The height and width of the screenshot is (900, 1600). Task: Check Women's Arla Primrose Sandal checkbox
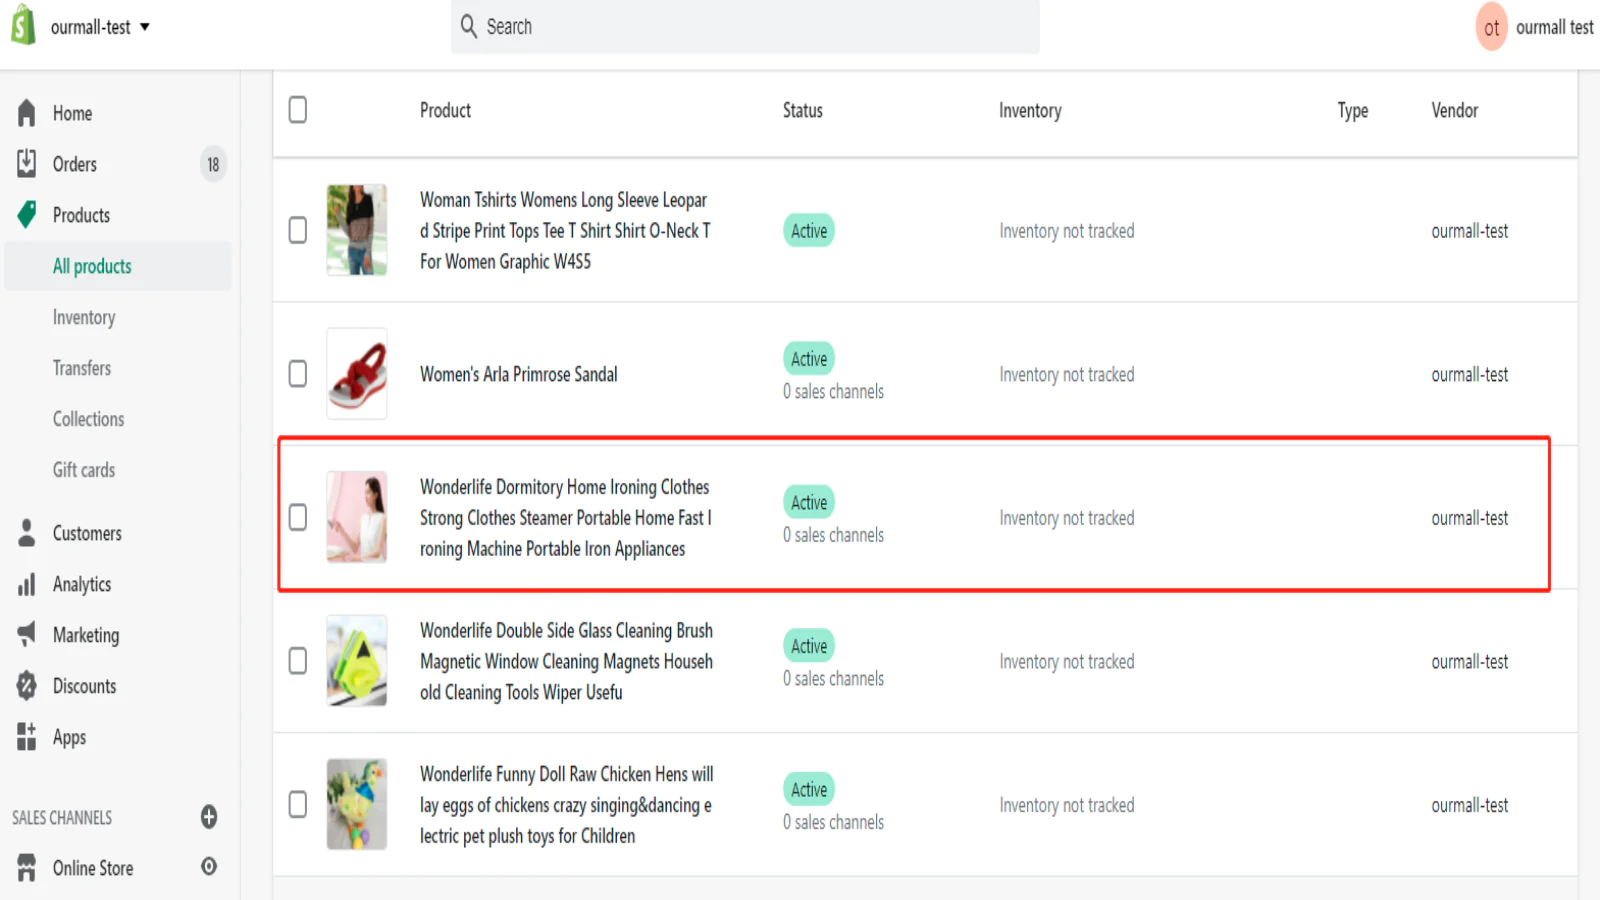pos(298,374)
